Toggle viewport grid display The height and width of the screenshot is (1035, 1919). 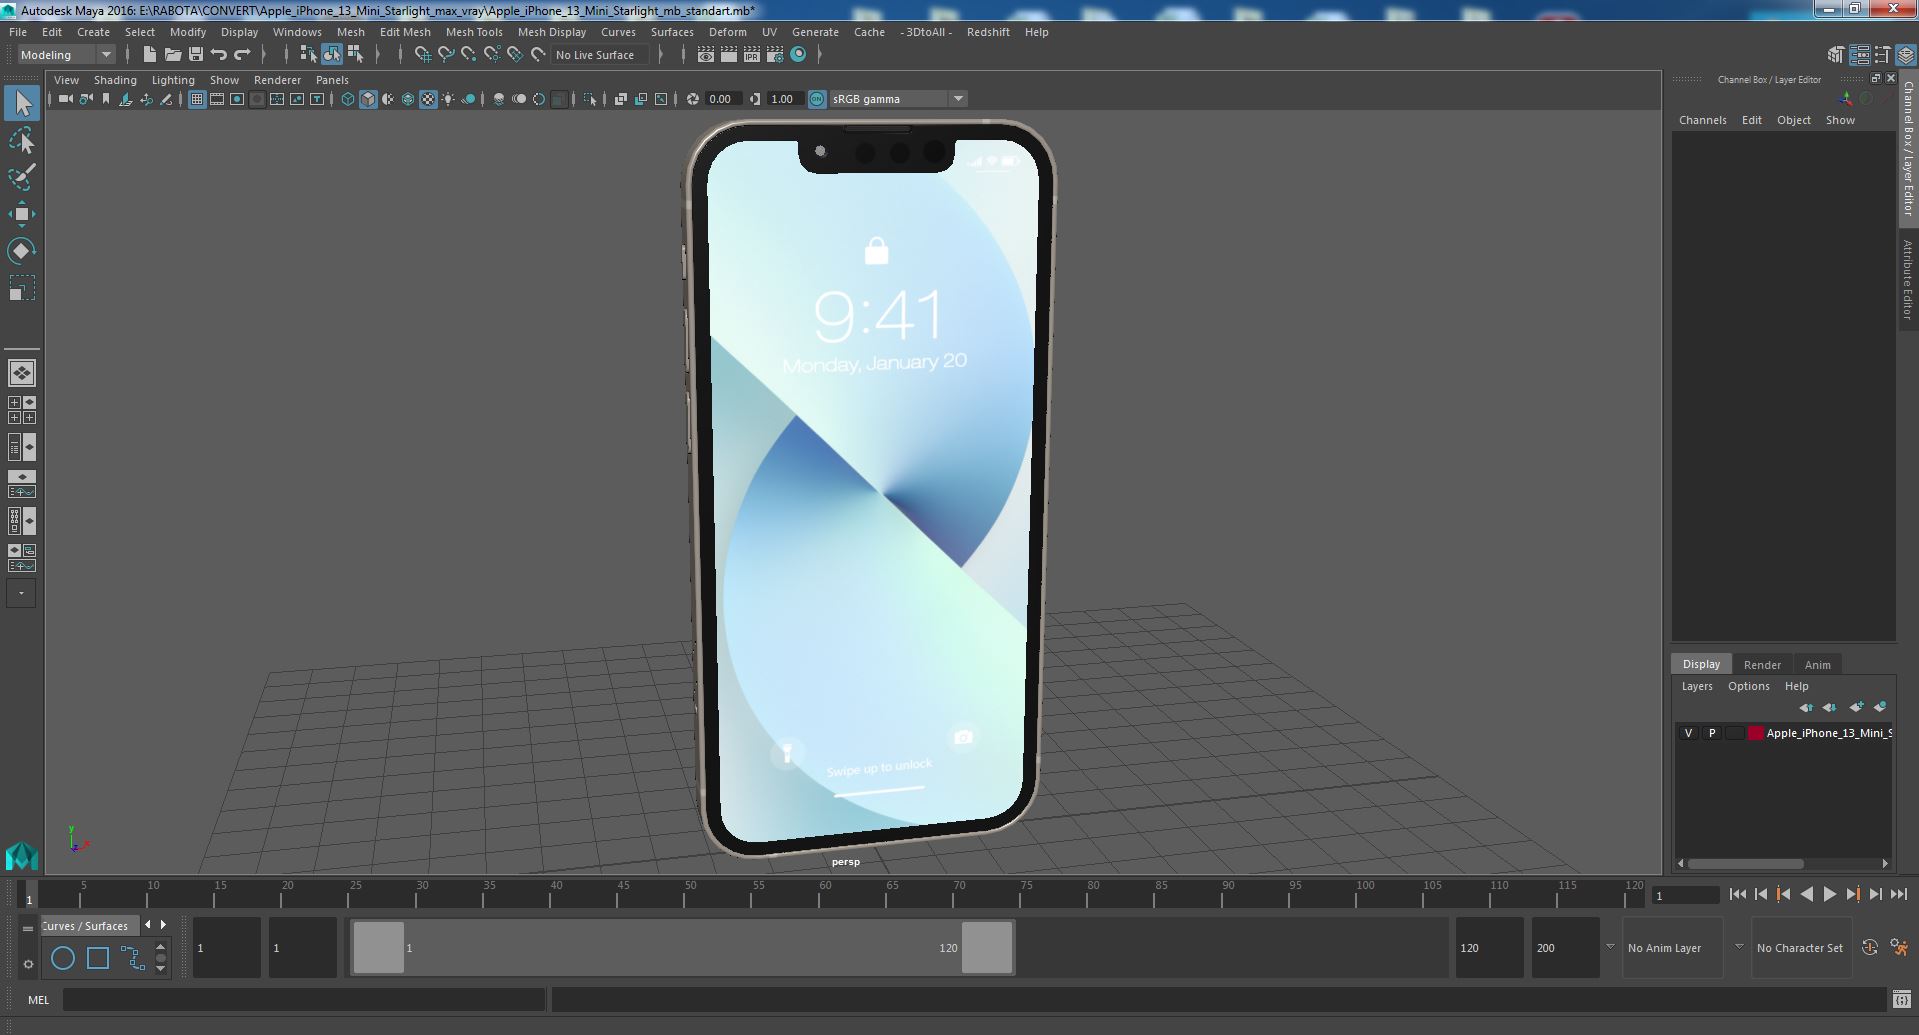[197, 99]
